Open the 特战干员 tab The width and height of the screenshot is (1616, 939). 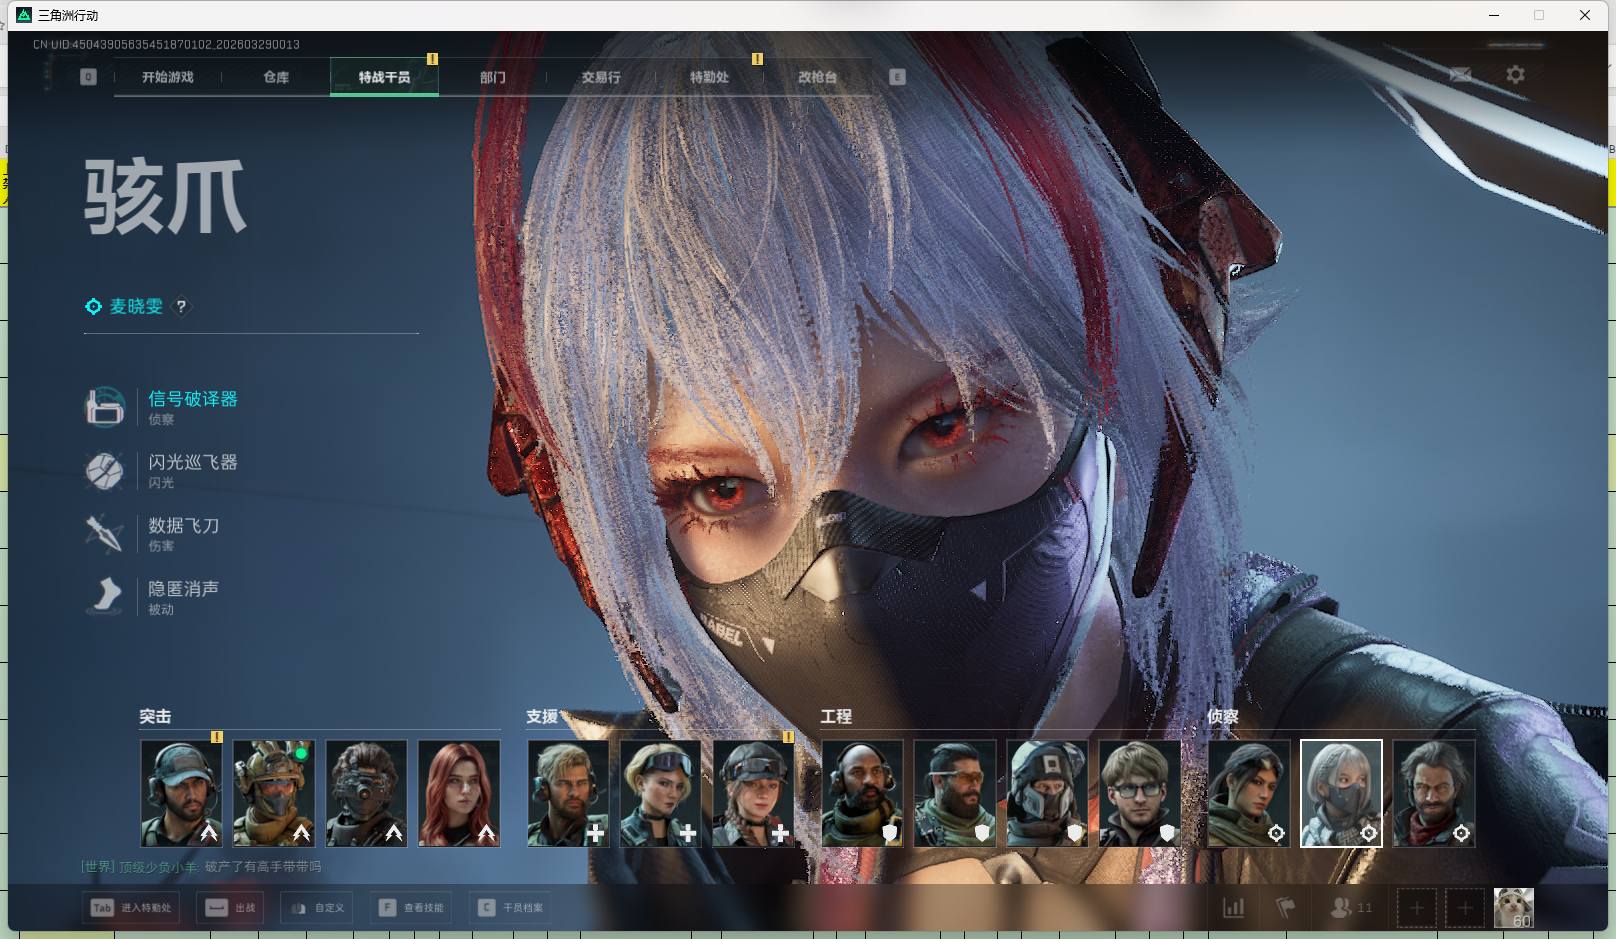[384, 77]
